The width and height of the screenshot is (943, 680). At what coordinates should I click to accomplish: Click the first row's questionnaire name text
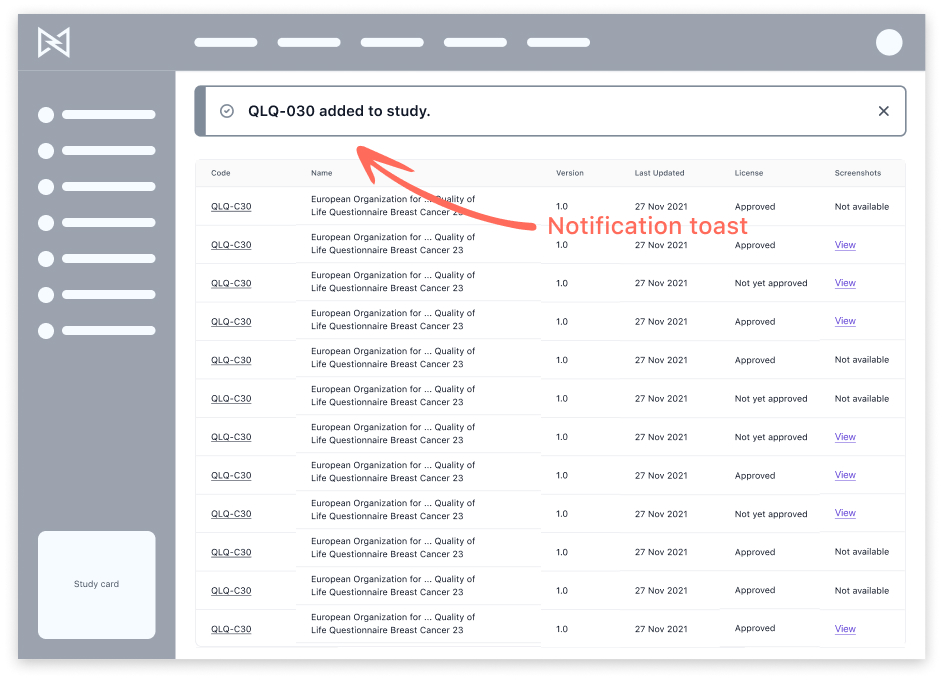click(x=393, y=206)
